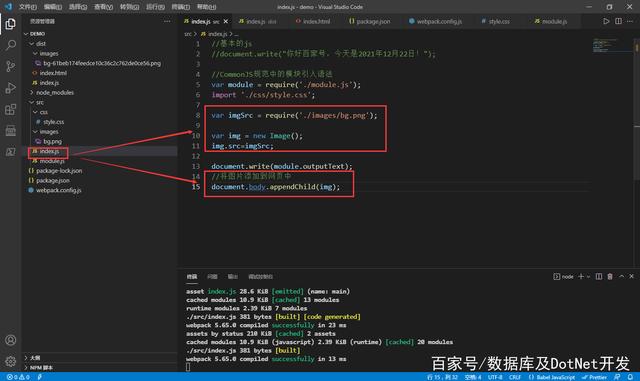
Task: Open the Help menu
Action: coord(207,7)
